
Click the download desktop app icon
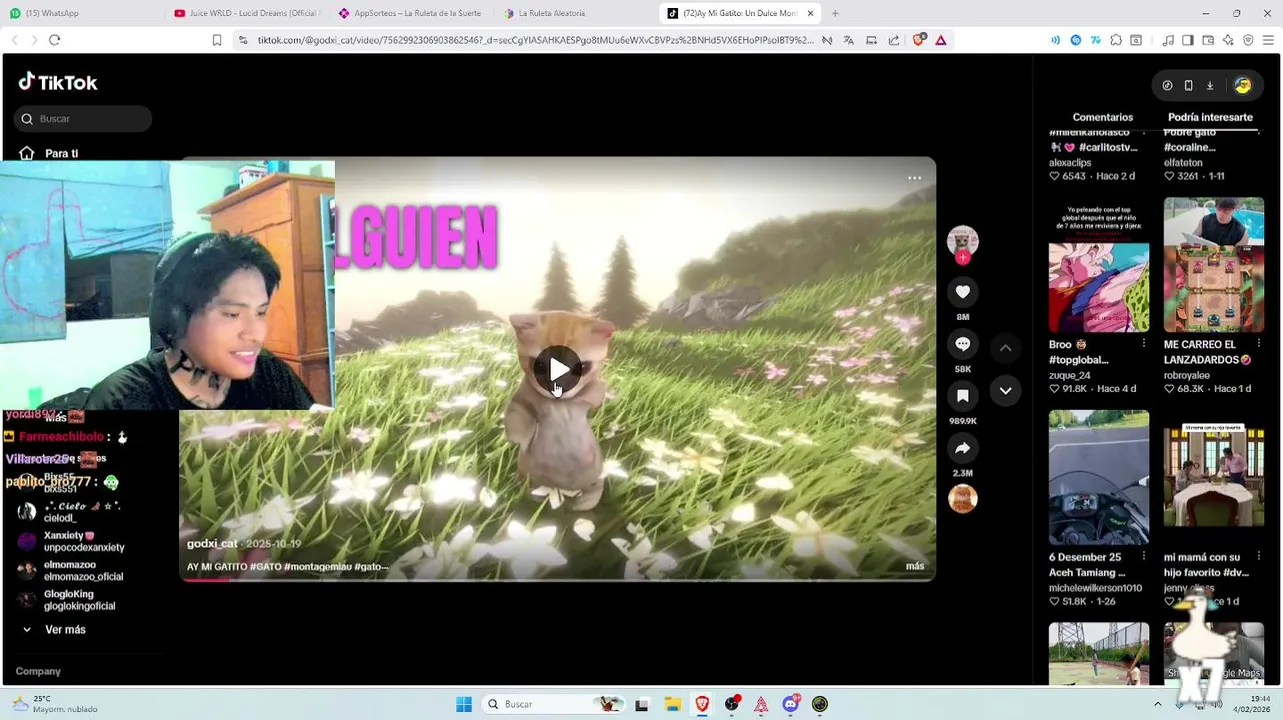[x=1209, y=85]
